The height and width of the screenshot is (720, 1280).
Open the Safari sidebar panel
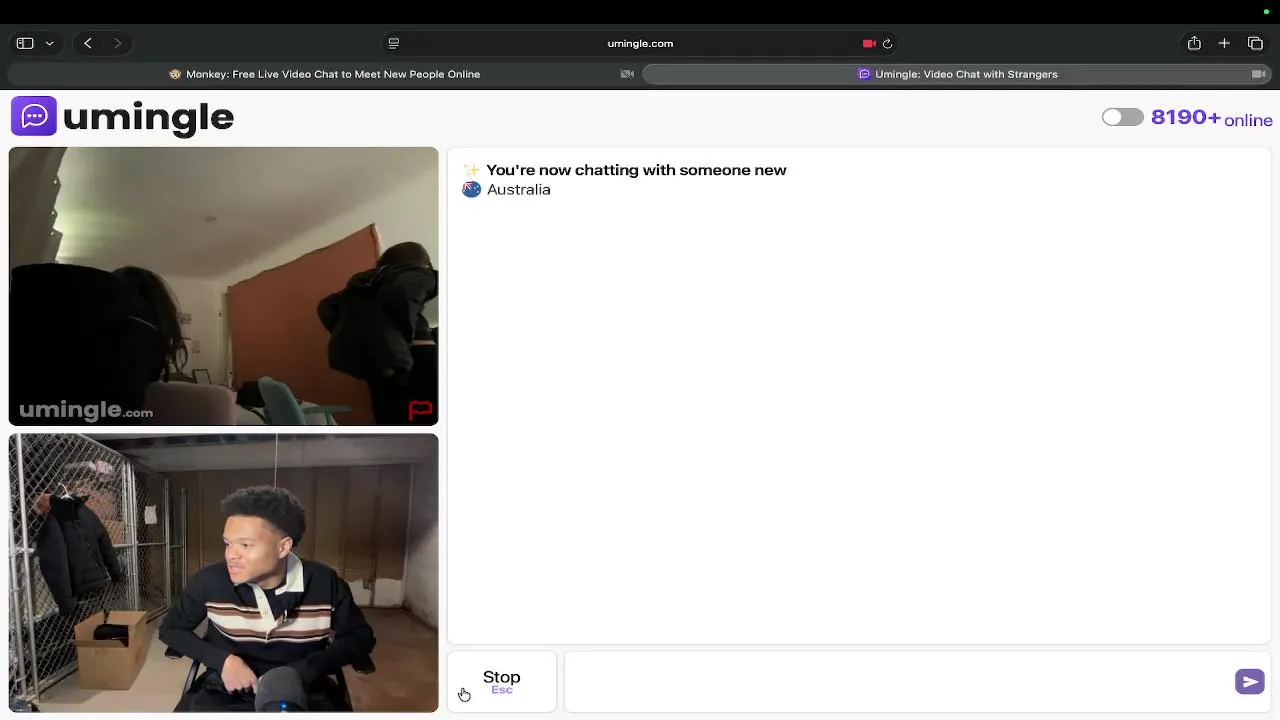(25, 43)
